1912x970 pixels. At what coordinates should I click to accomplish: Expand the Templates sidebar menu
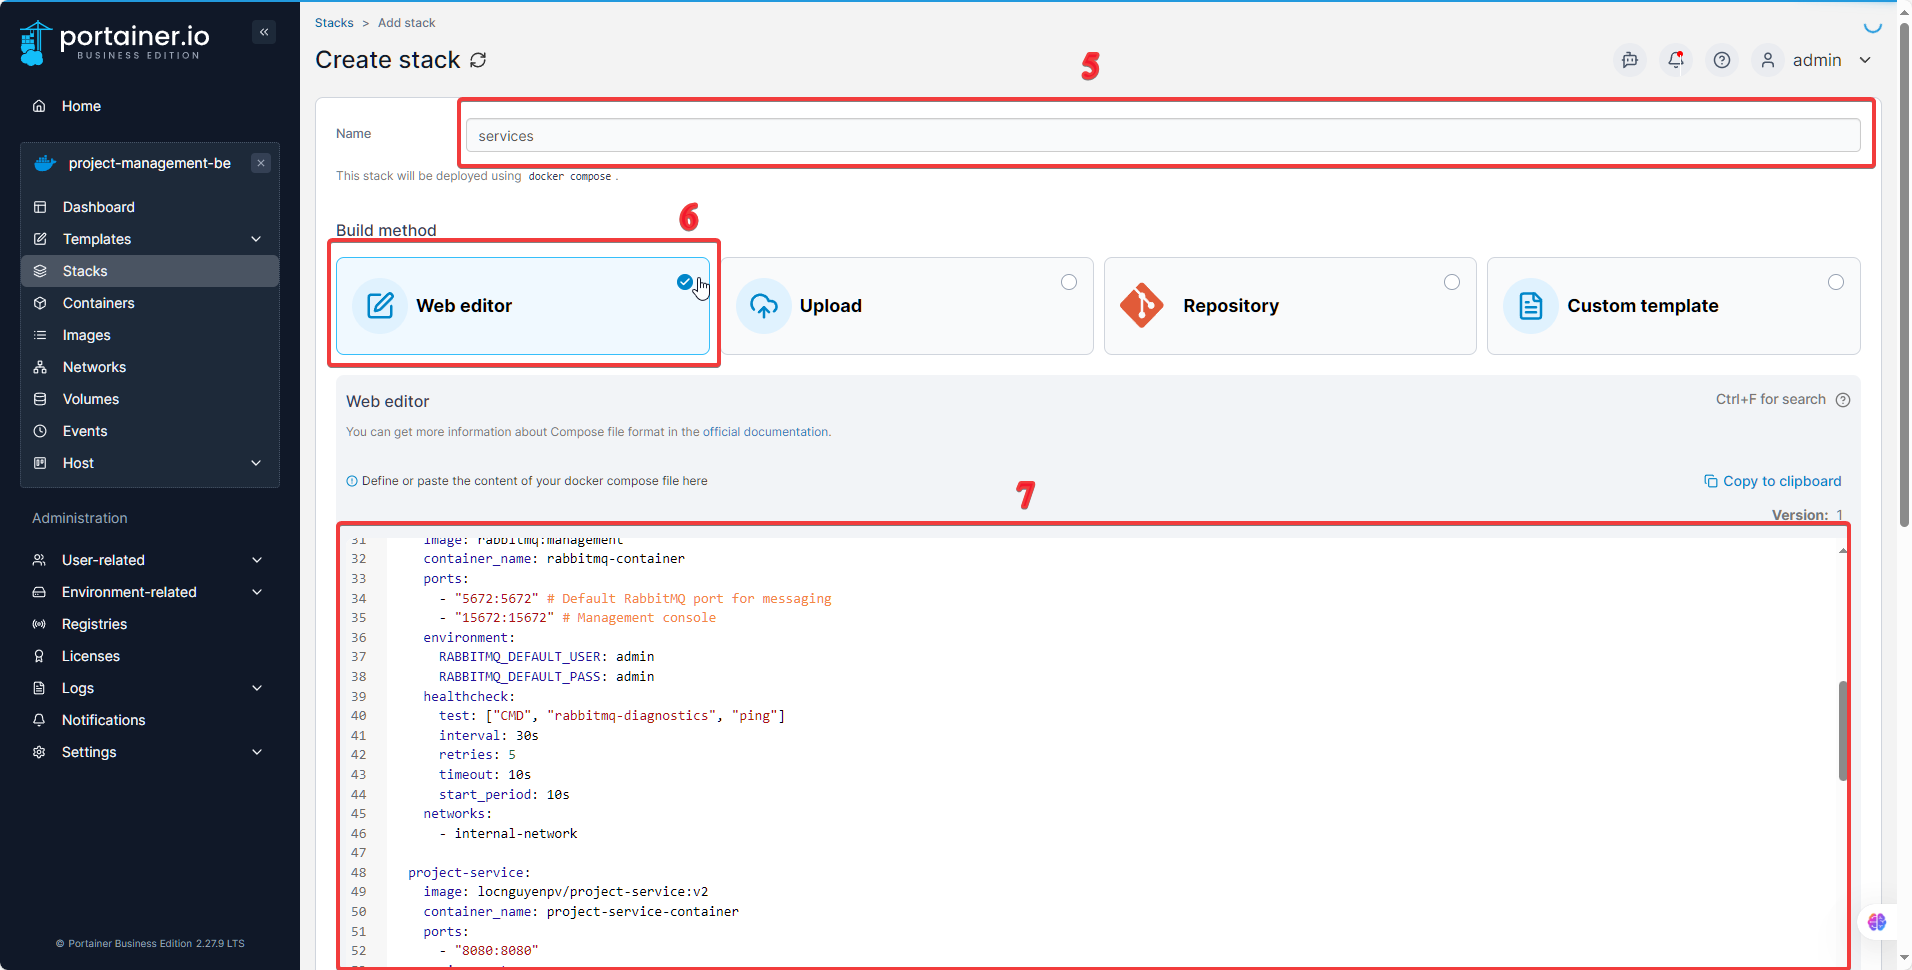256,239
